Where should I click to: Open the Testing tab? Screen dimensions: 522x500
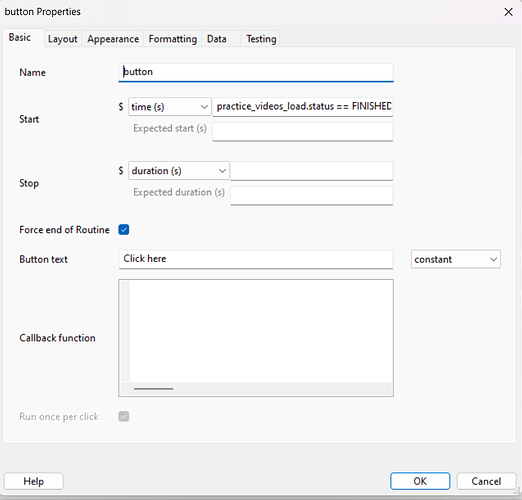(x=261, y=39)
